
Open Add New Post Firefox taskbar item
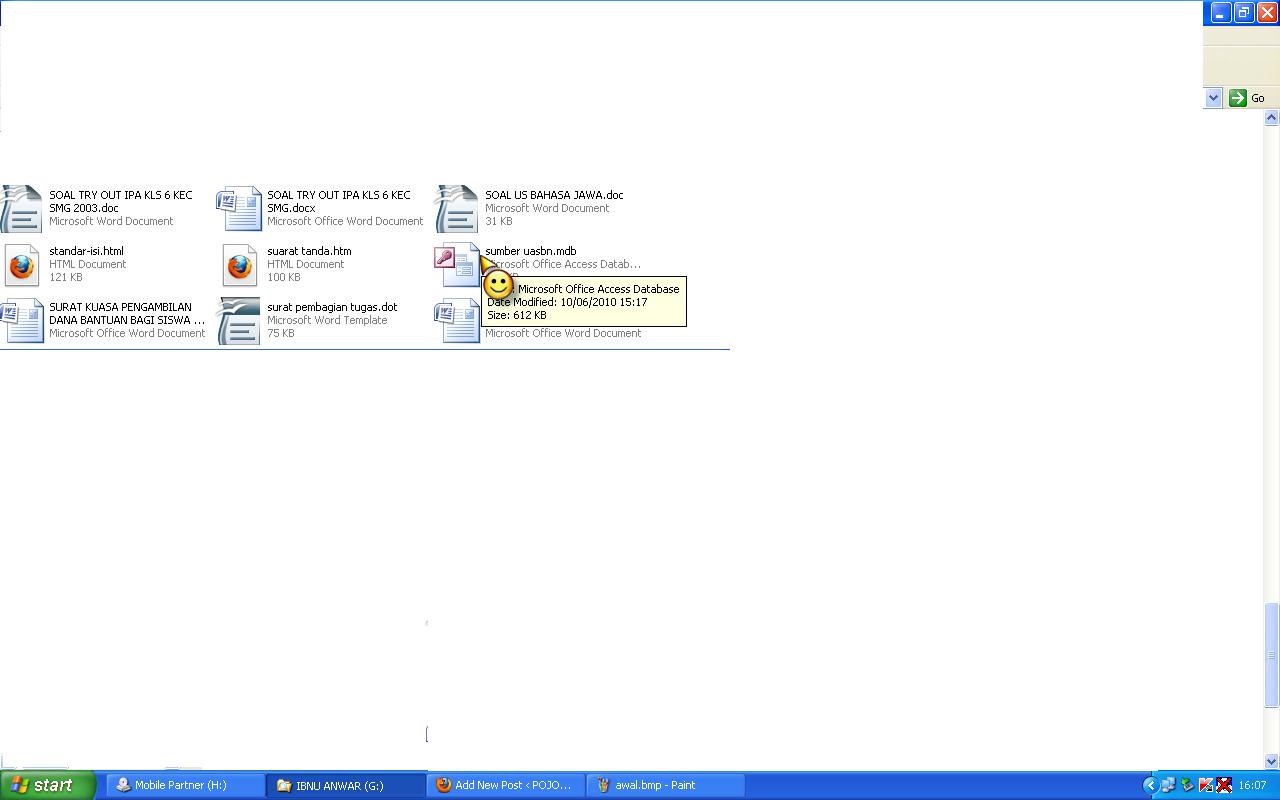point(505,785)
